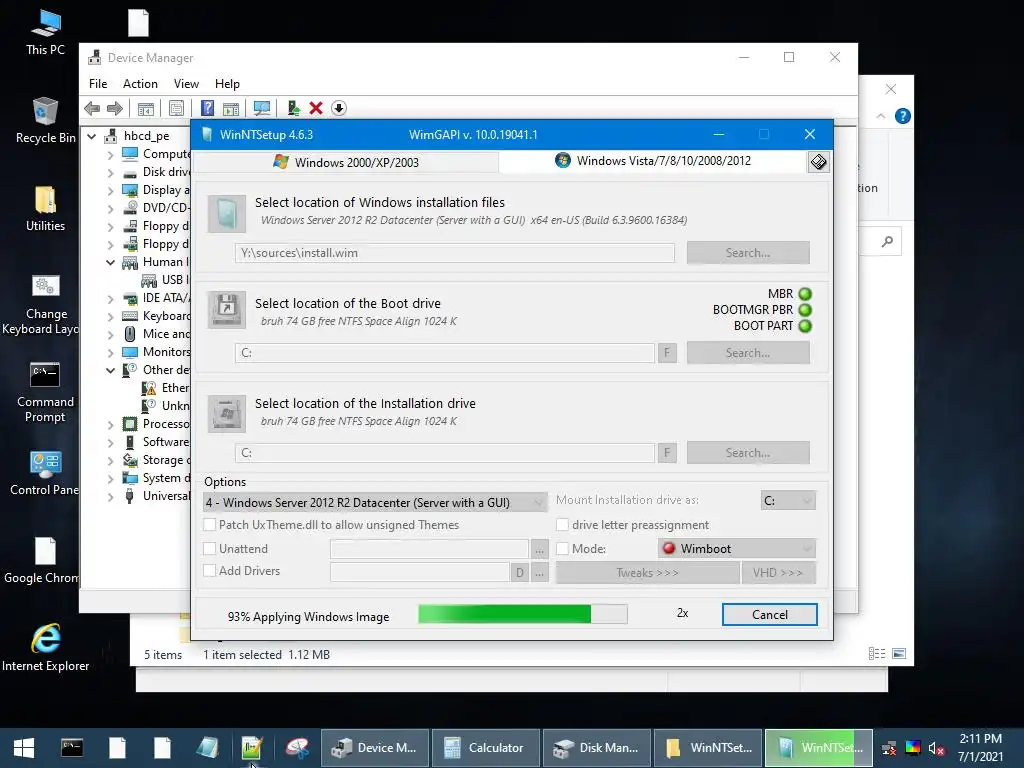
Task: Toggle the console tree pane toolbar icon
Action: pyautogui.click(x=146, y=108)
